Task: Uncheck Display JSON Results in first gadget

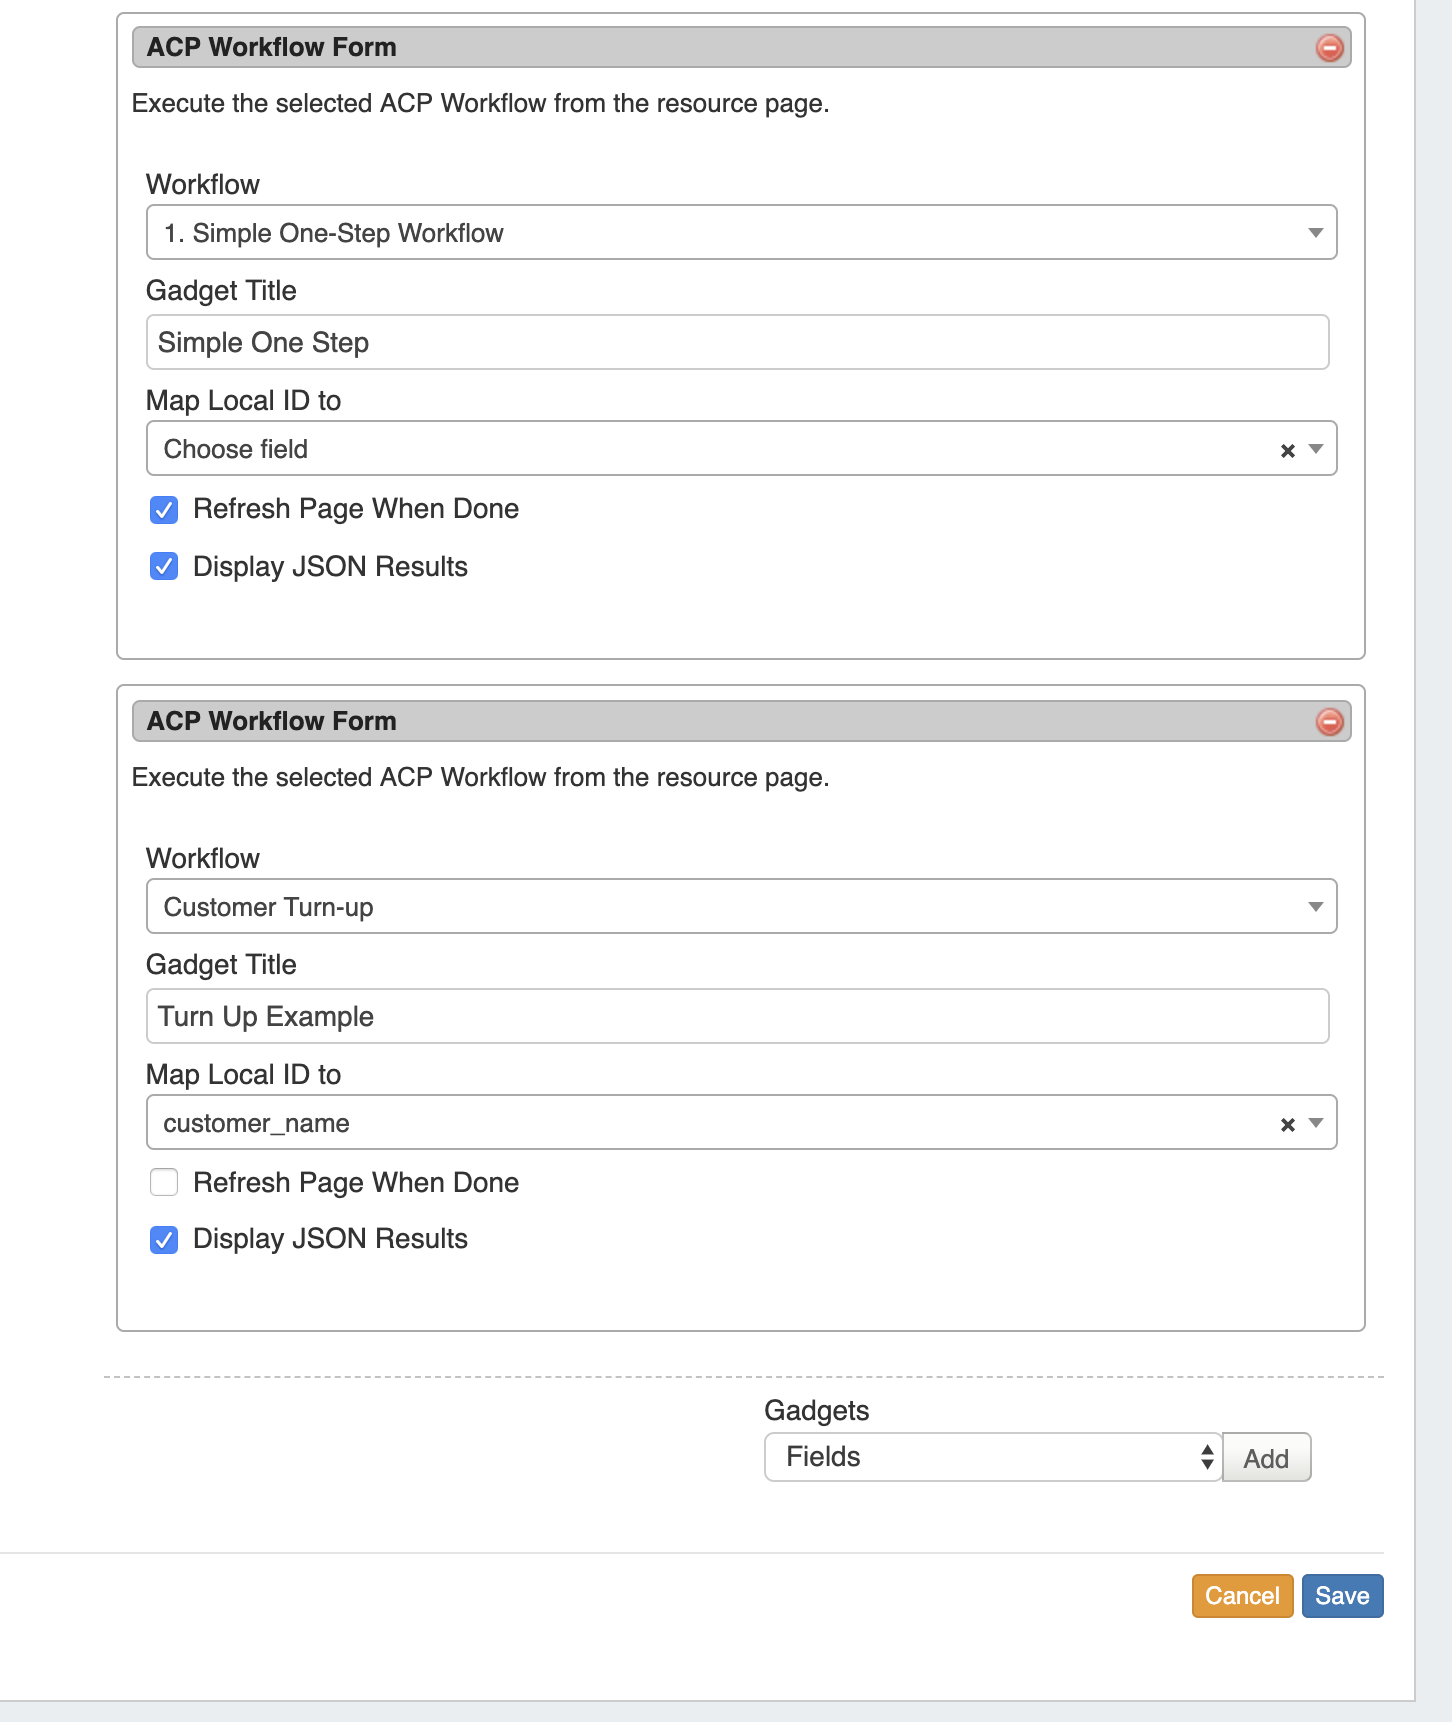Action: 164,567
